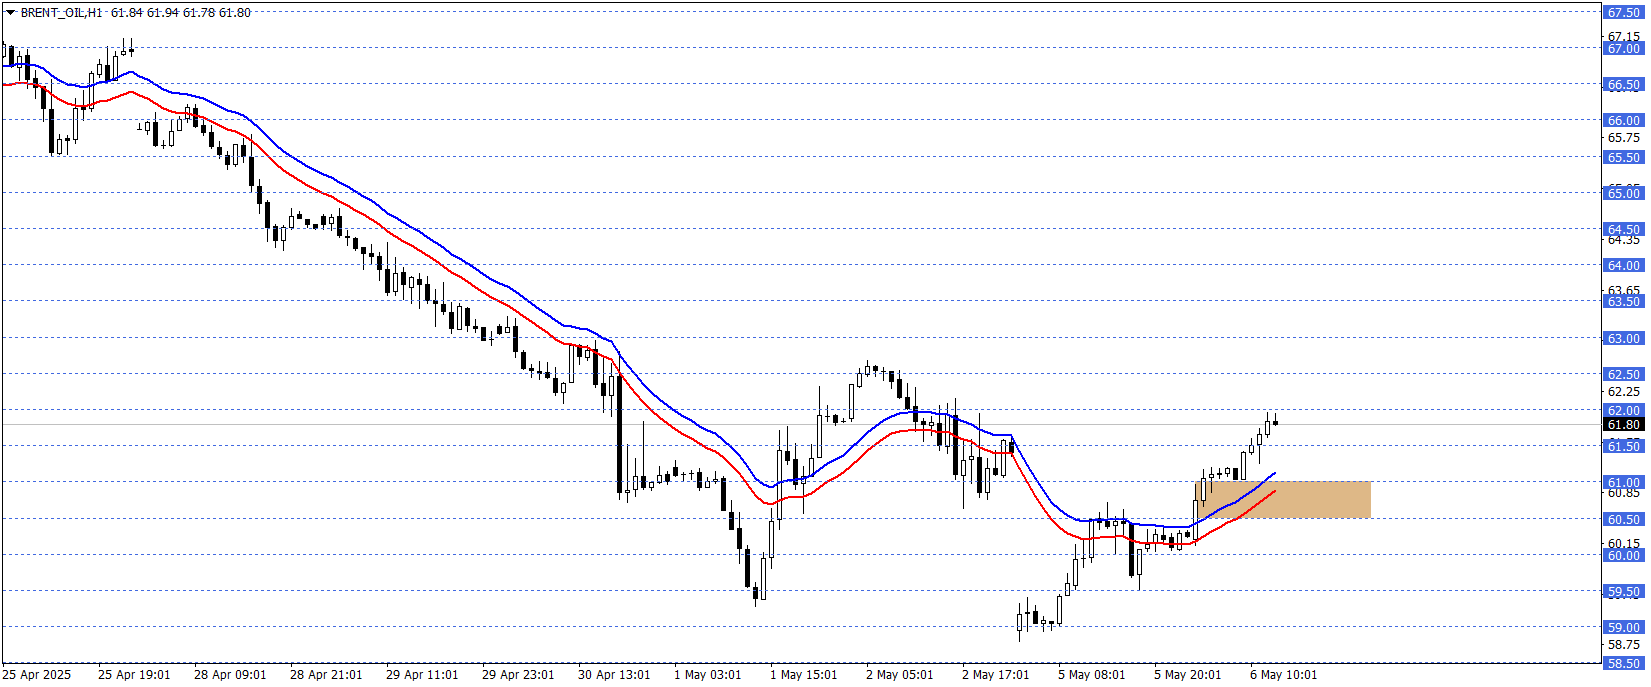Click the current price label 61.80
Image resolution: width=1651 pixels, height=687 pixels.
1624,425
